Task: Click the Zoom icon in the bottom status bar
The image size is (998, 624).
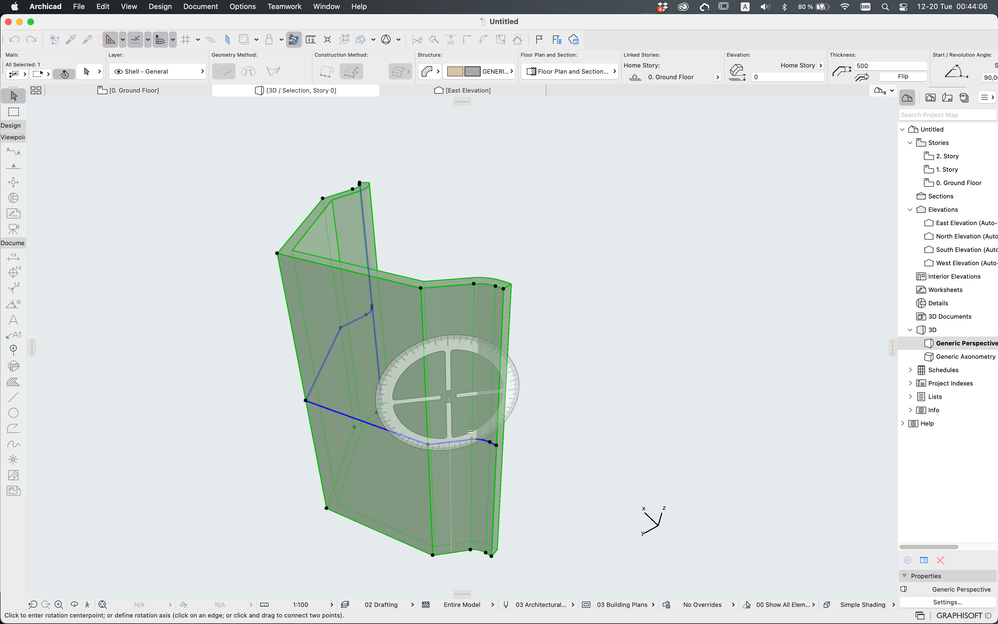Action: point(60,604)
